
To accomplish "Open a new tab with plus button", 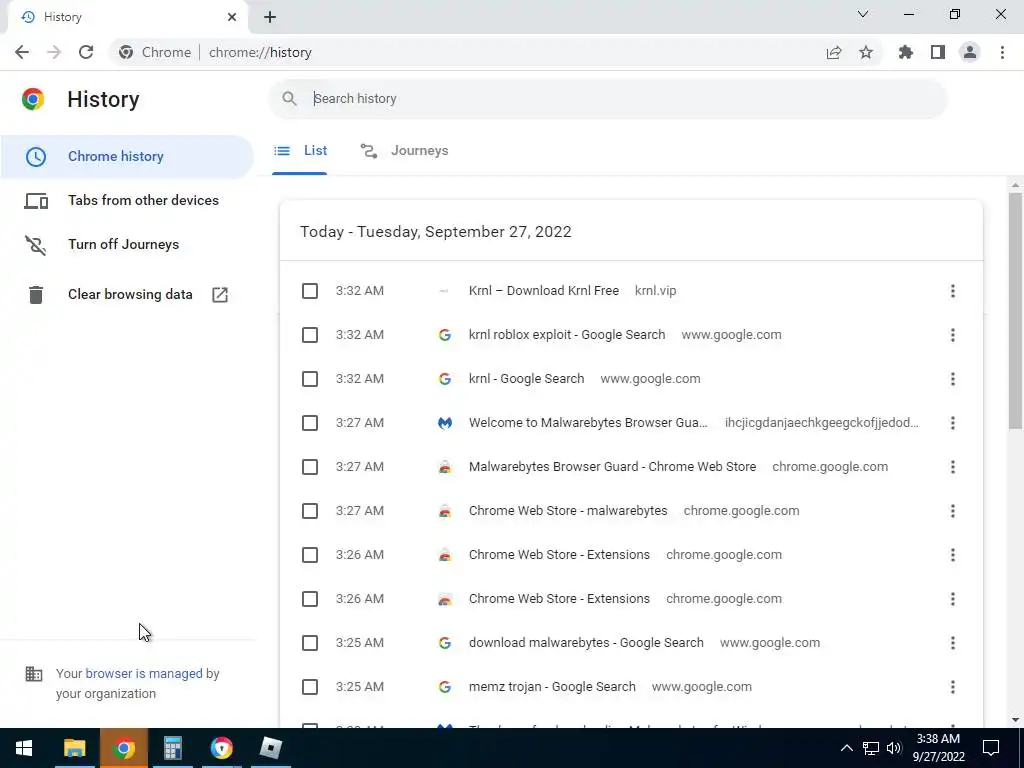I will tap(270, 17).
